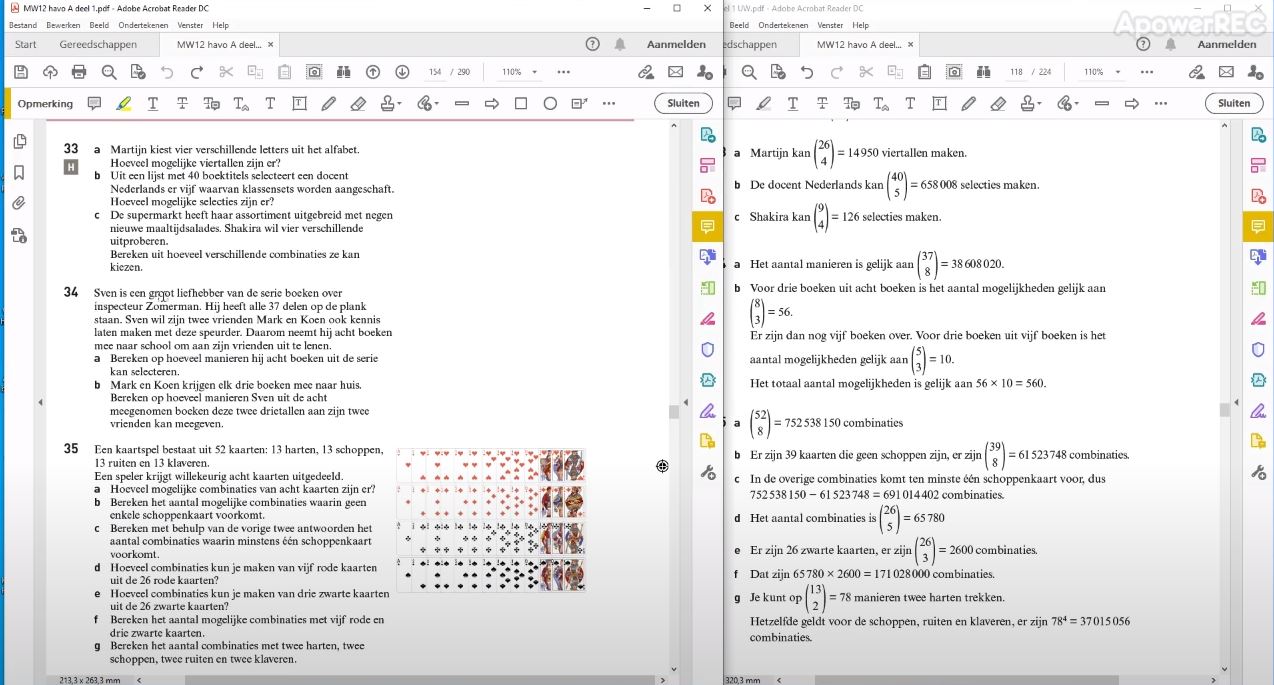1274x685 pixels.
Task: Click left window vertical scrollbar thumb
Action: (x=674, y=412)
